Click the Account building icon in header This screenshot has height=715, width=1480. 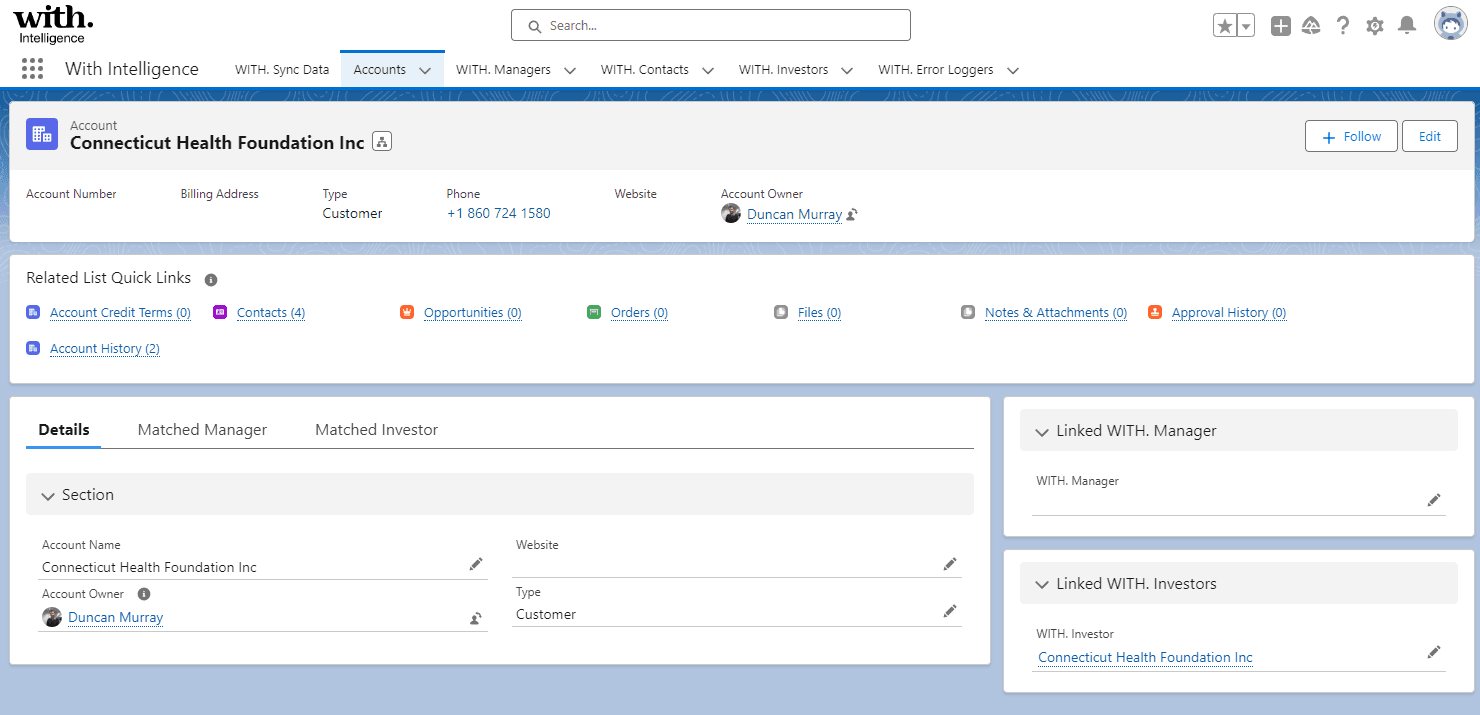[x=42, y=134]
